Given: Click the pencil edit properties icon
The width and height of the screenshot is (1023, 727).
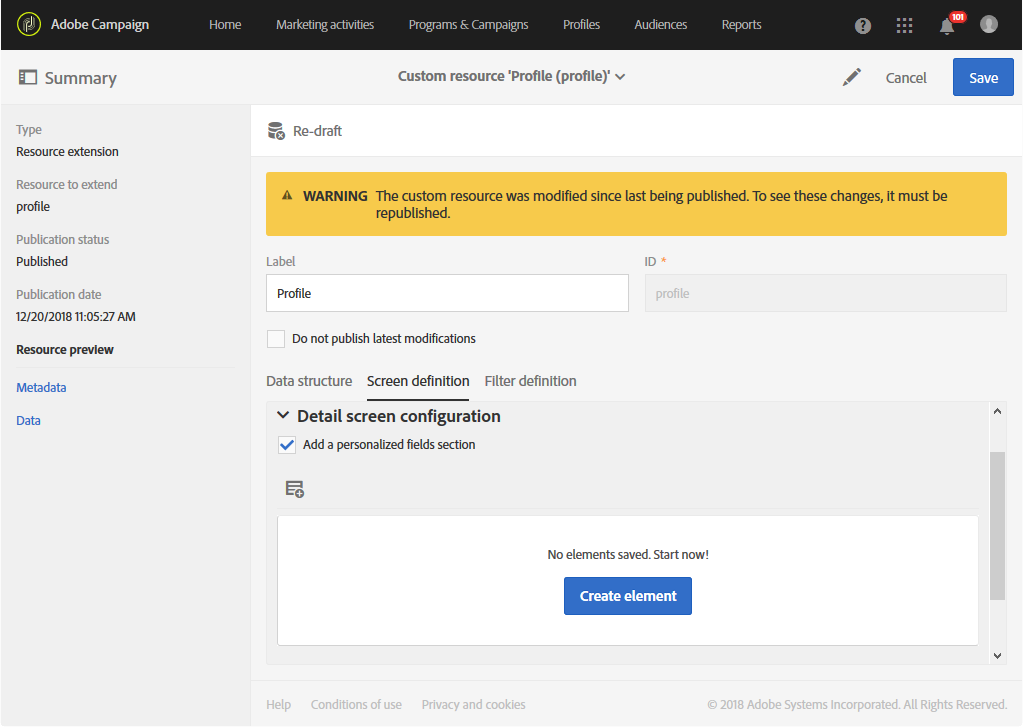Looking at the screenshot, I should 852,77.
